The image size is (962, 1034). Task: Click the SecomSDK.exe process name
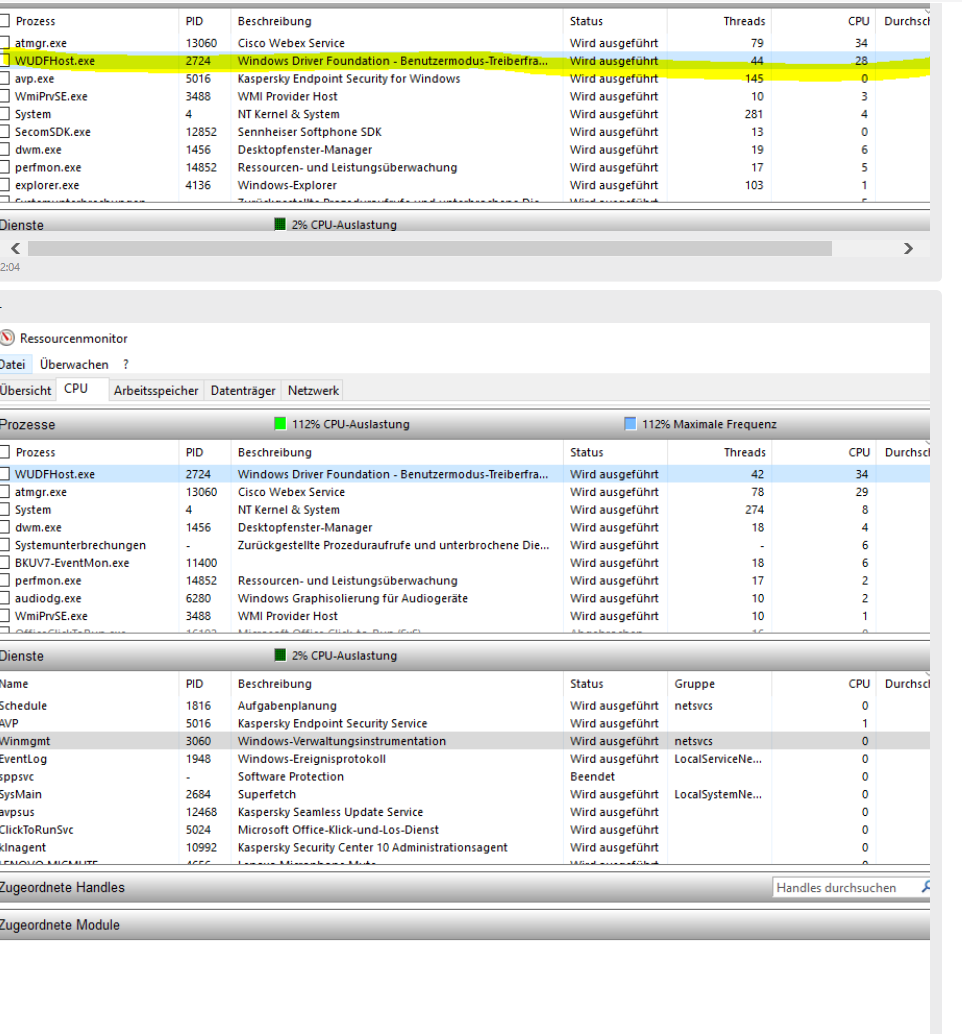(53, 132)
